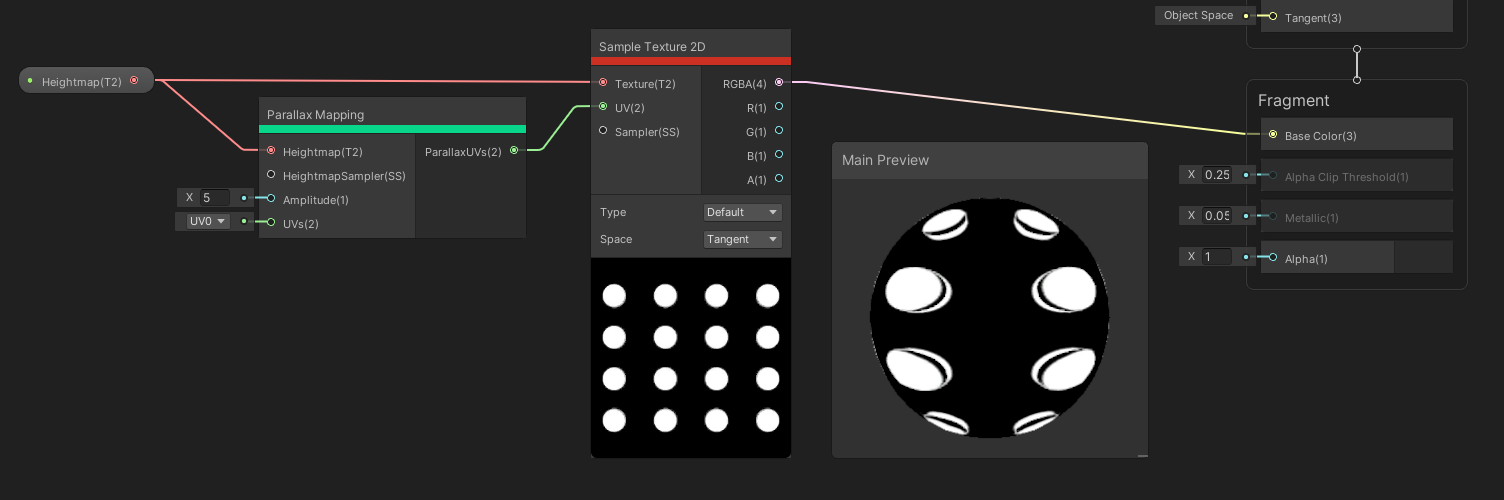Open the Space dropdown set to Tangent
The image size is (1504, 500).
(743, 239)
